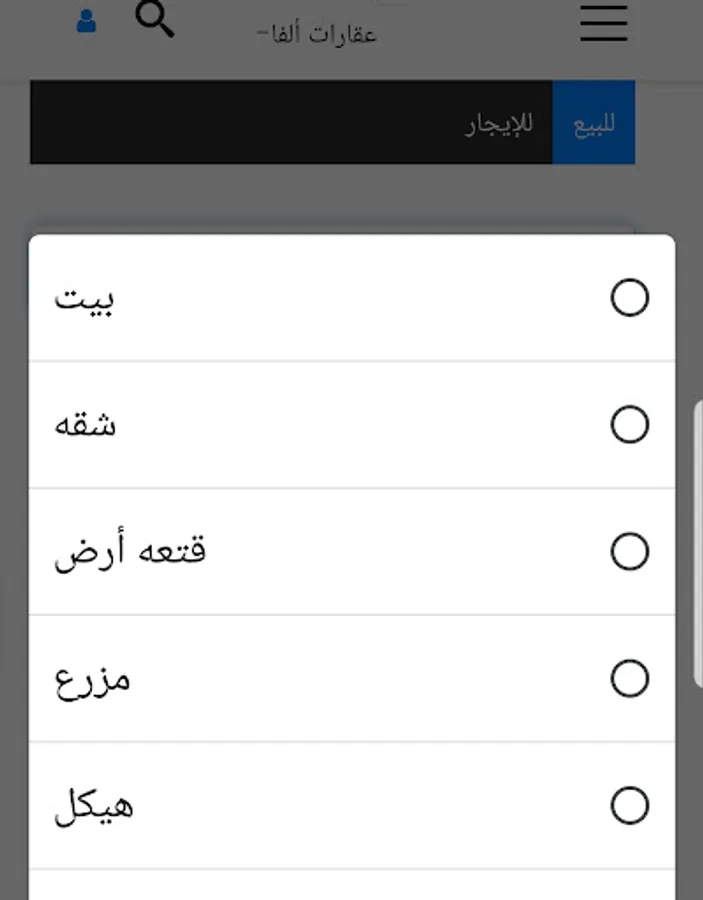Open the blue user profile icon

(86, 21)
